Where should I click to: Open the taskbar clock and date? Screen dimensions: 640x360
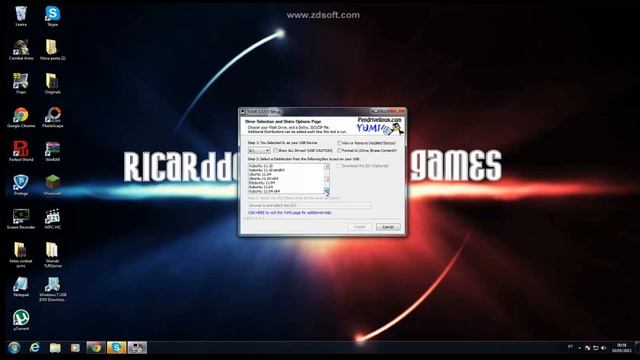[621, 348]
